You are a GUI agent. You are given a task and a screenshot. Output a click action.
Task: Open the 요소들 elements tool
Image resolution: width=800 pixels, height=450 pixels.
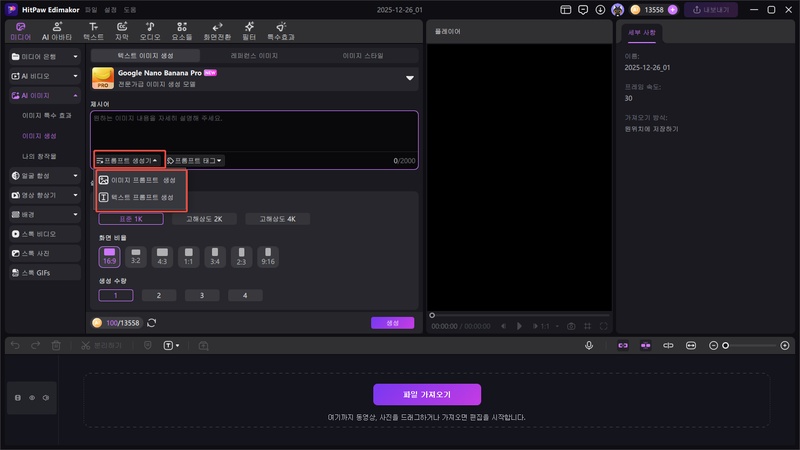click(x=182, y=31)
